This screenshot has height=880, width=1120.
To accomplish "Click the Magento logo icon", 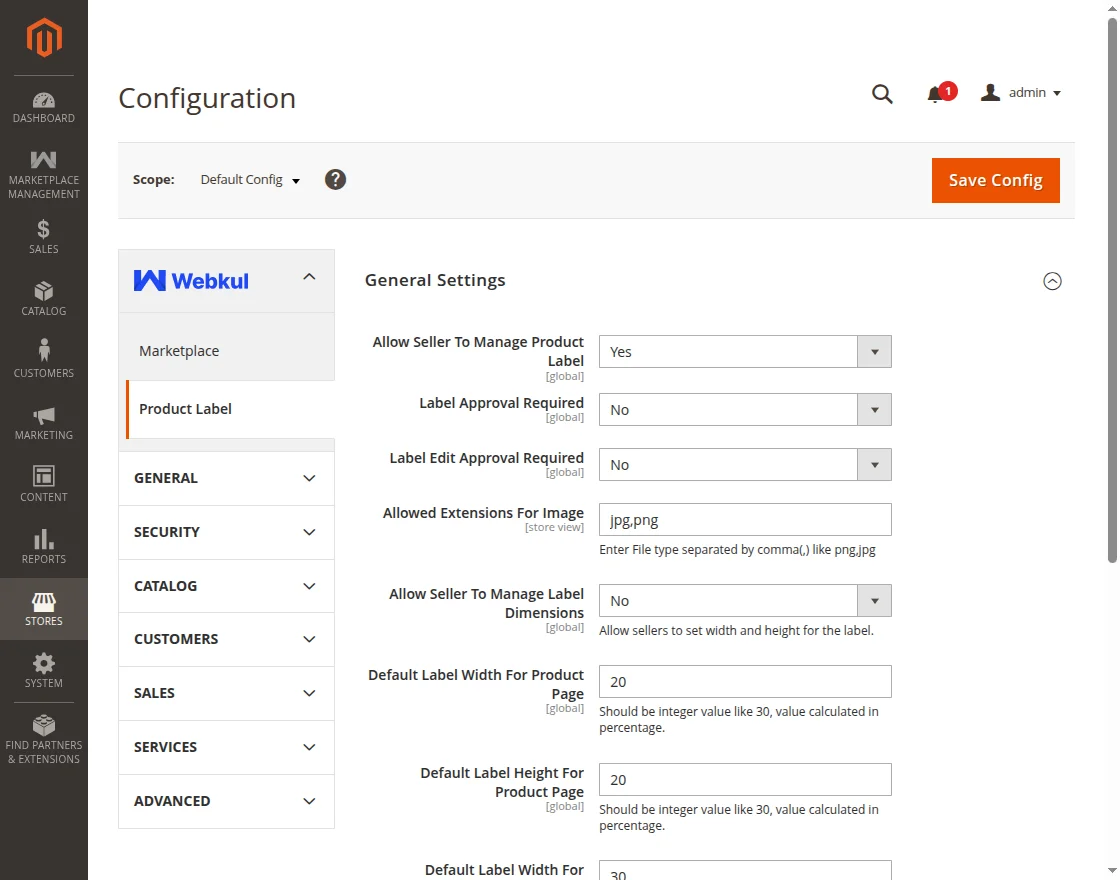I will click(44, 38).
